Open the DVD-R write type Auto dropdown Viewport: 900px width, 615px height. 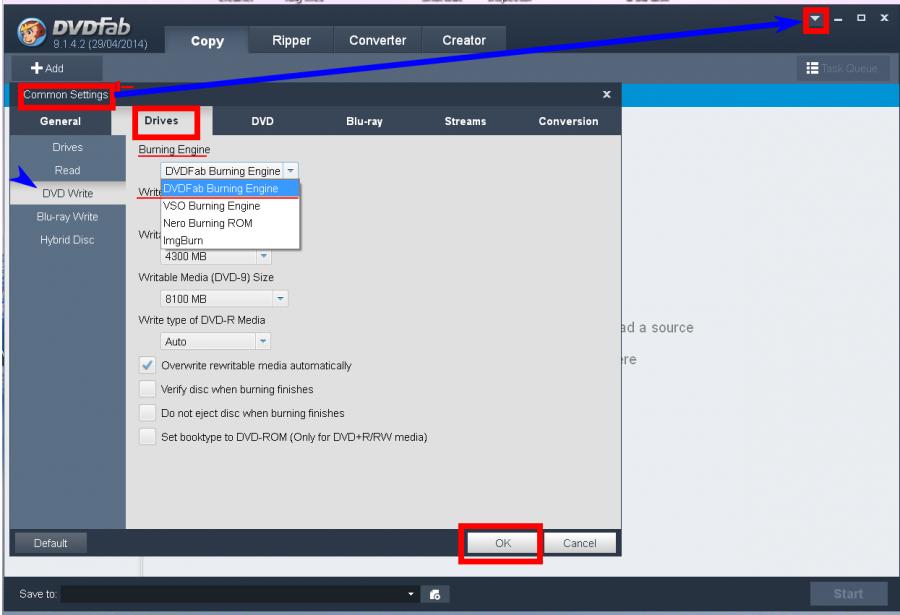click(263, 341)
